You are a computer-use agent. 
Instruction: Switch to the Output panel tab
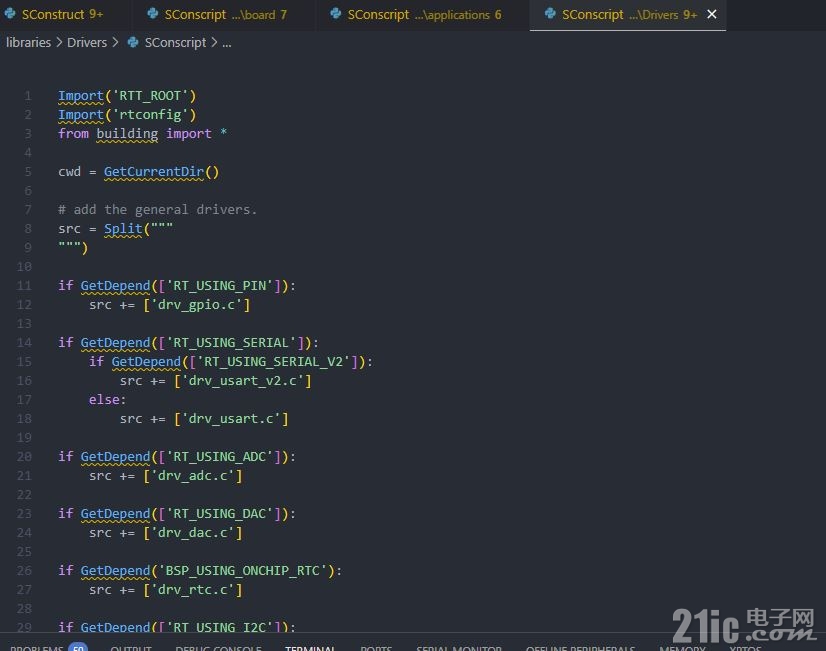click(x=131, y=647)
